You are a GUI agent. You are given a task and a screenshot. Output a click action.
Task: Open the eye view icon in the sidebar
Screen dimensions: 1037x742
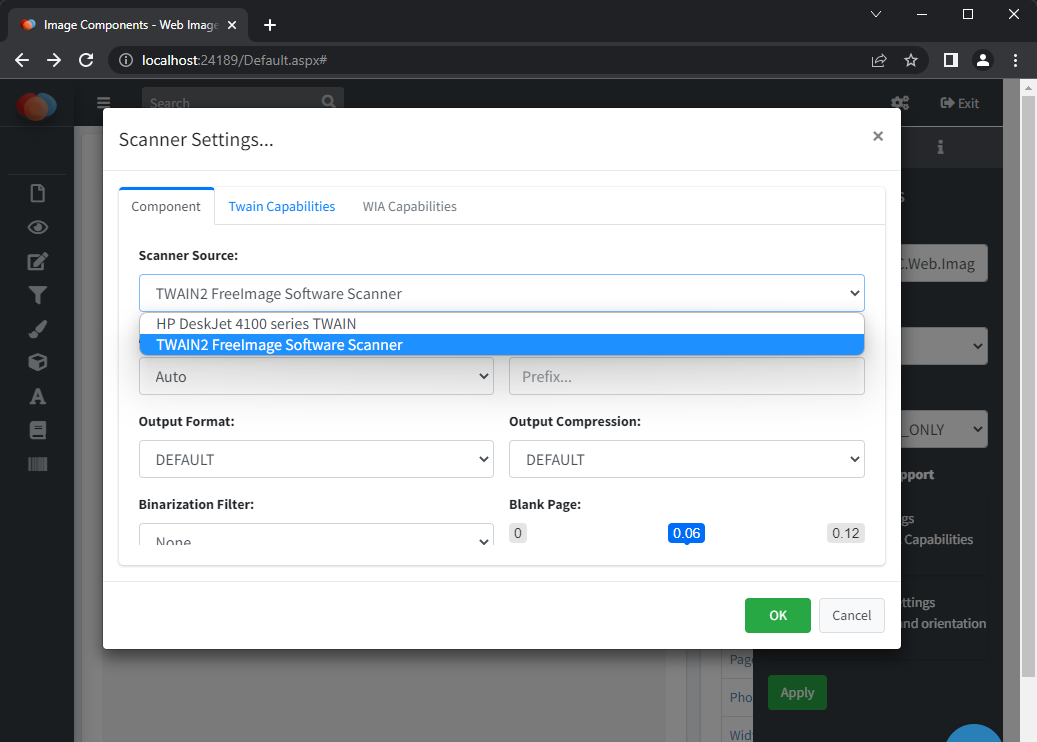38,227
